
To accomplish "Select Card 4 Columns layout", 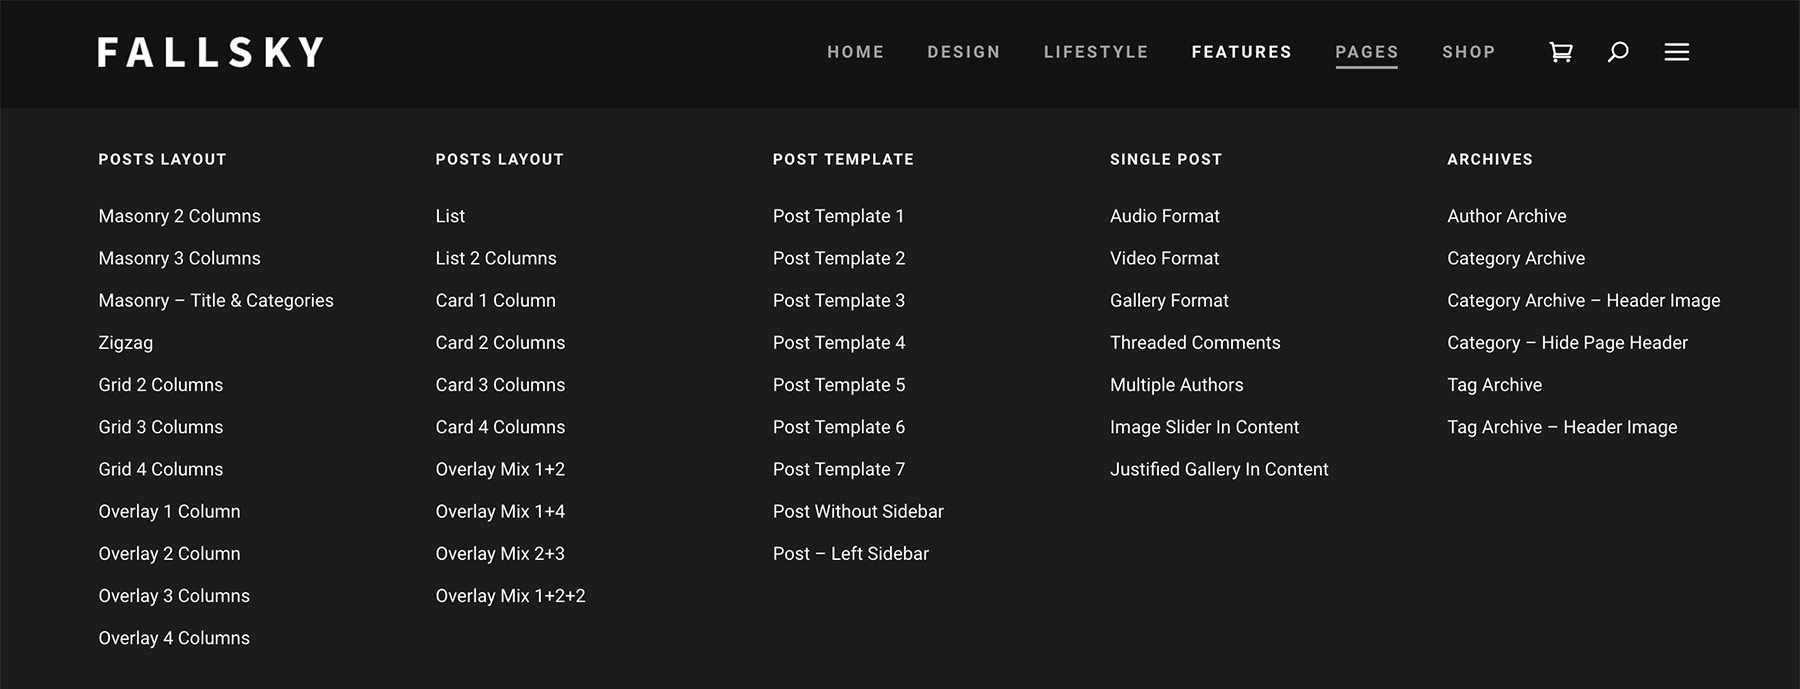I will [500, 427].
